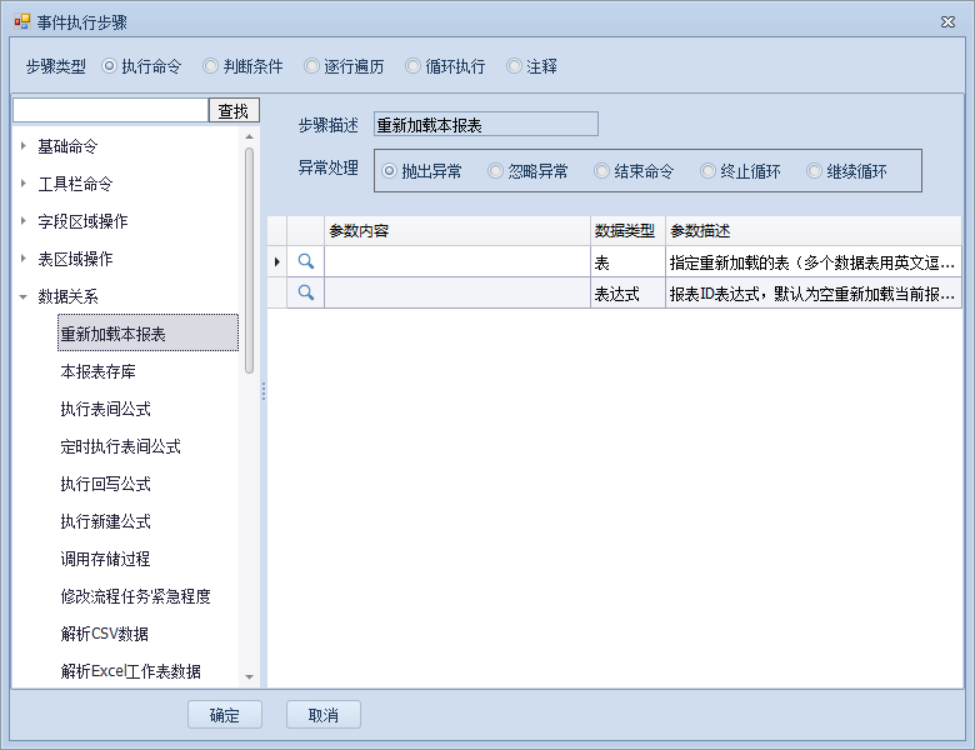Select 本报表存库 in the command tree
This screenshot has height=750, width=975.
98,372
